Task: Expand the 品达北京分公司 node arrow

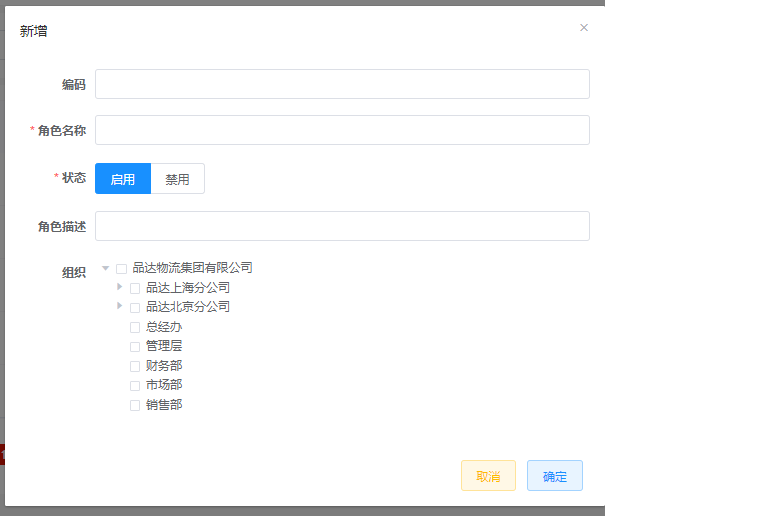Action: 120,306
